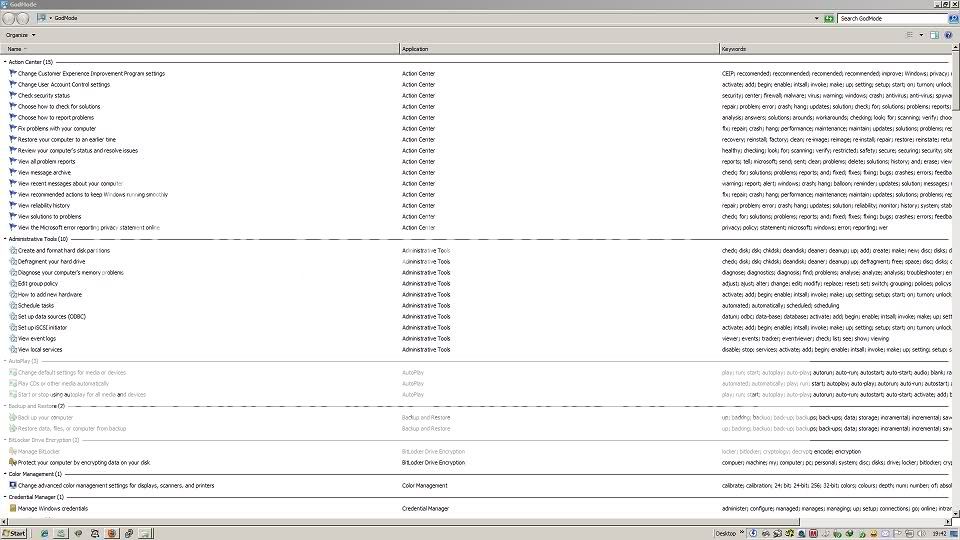Image resolution: width=960 pixels, height=540 pixels.
Task: Open the view options dropdown arrow
Action: pyautogui.click(x=920, y=35)
